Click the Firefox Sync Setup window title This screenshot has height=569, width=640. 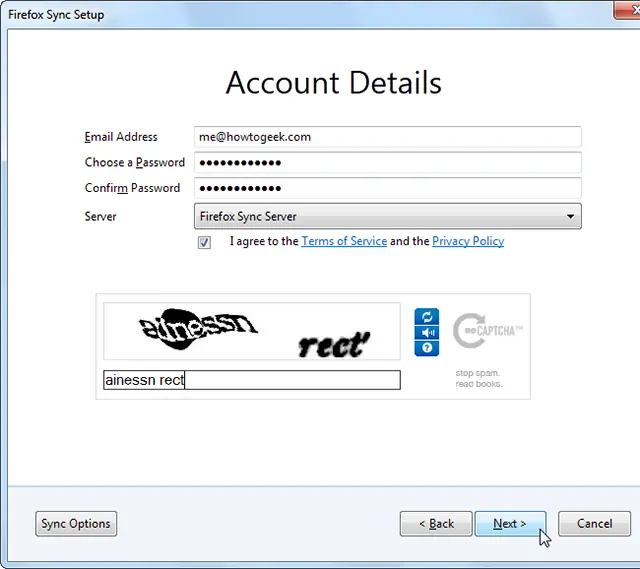coord(56,15)
